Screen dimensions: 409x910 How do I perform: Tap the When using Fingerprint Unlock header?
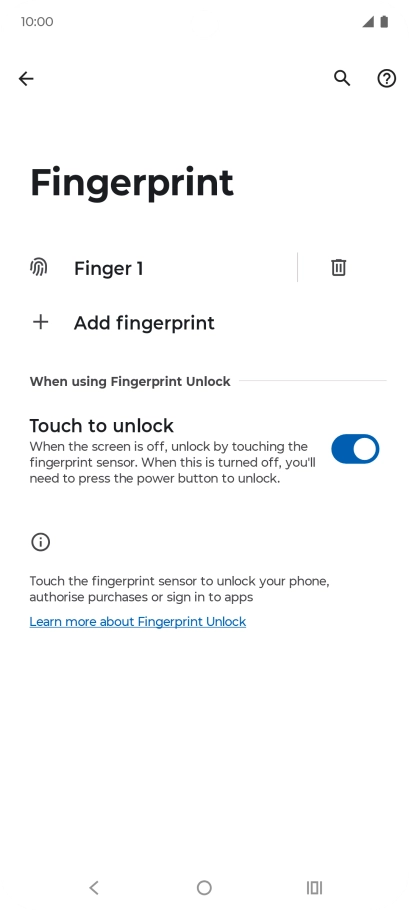tap(130, 381)
